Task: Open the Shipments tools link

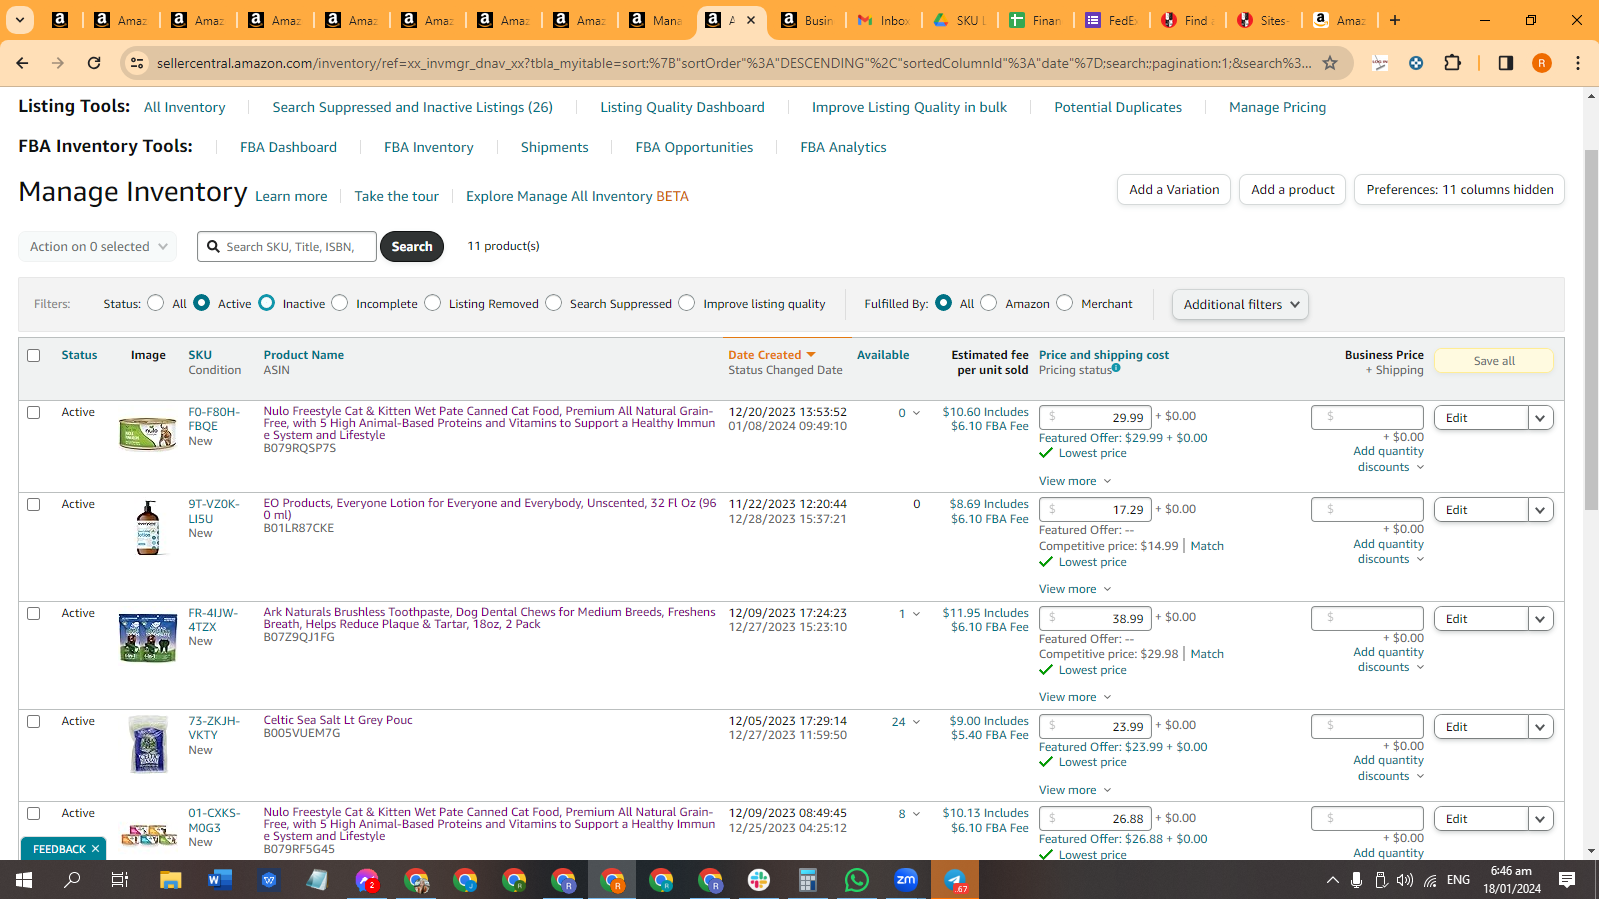Action: pyautogui.click(x=554, y=147)
